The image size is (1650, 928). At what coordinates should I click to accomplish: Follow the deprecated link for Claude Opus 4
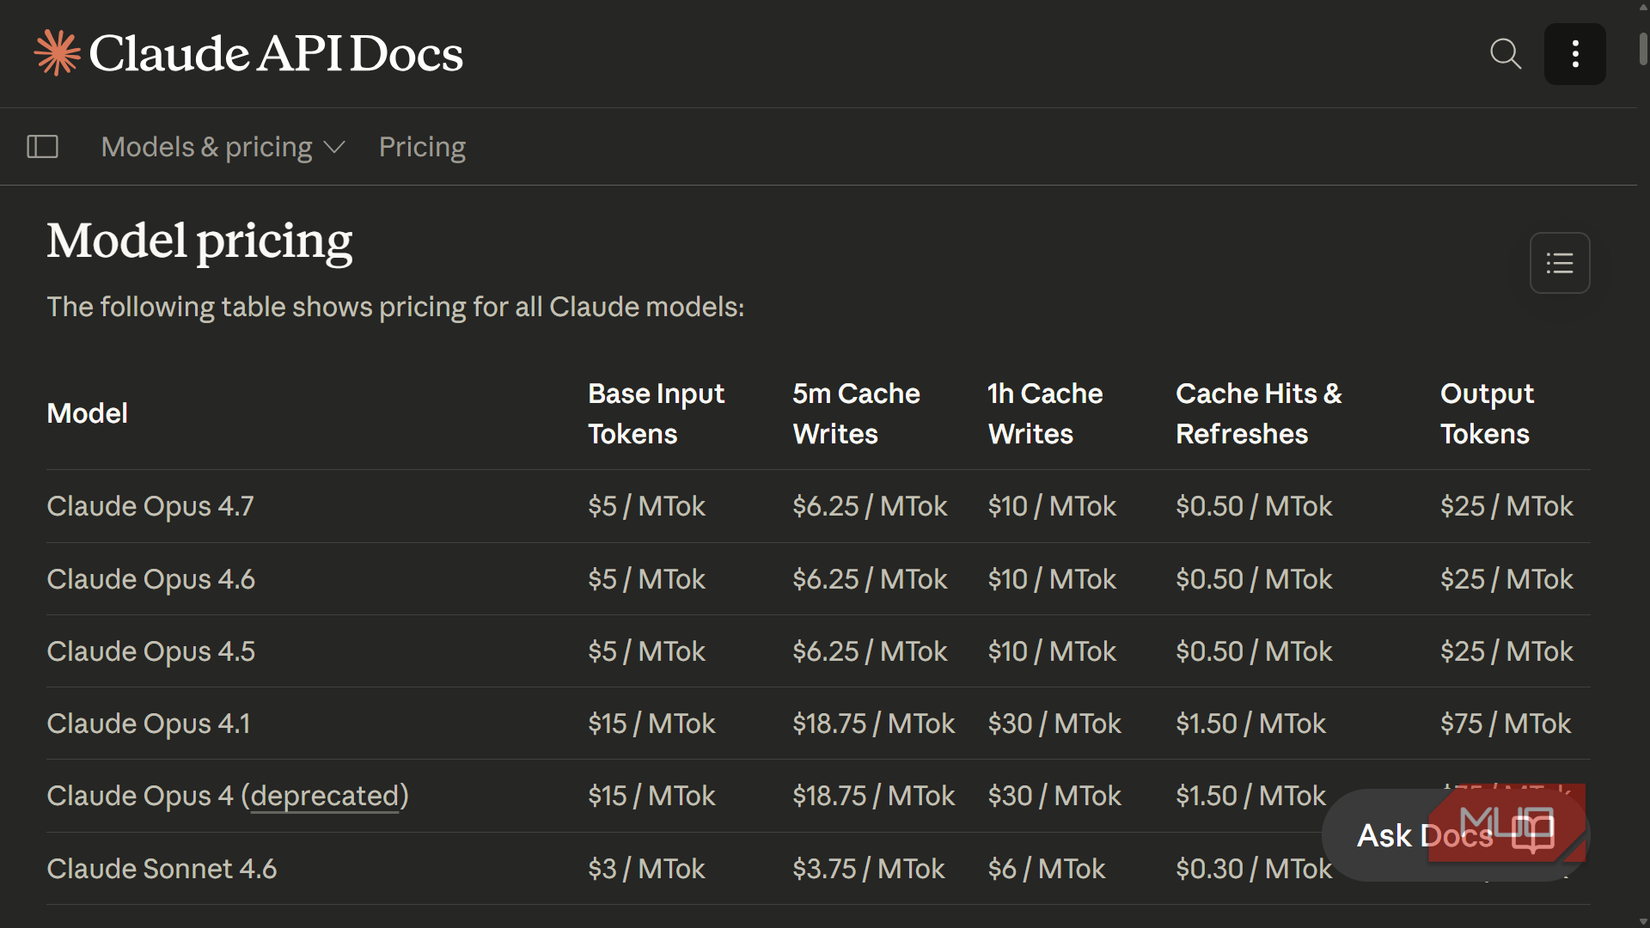click(x=325, y=796)
